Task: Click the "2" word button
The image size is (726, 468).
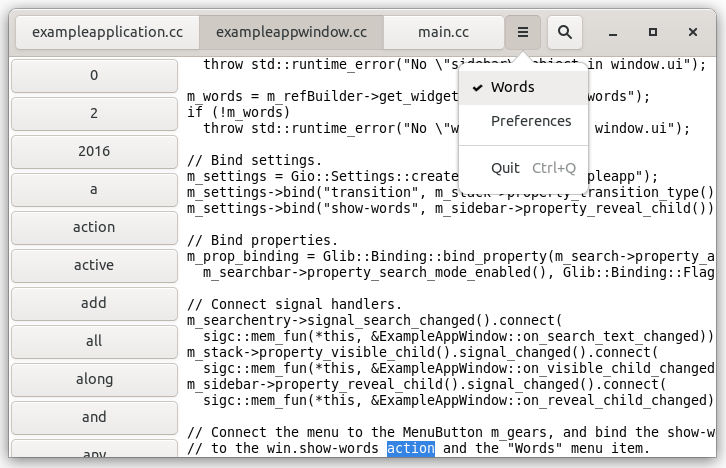Action: click(94, 114)
